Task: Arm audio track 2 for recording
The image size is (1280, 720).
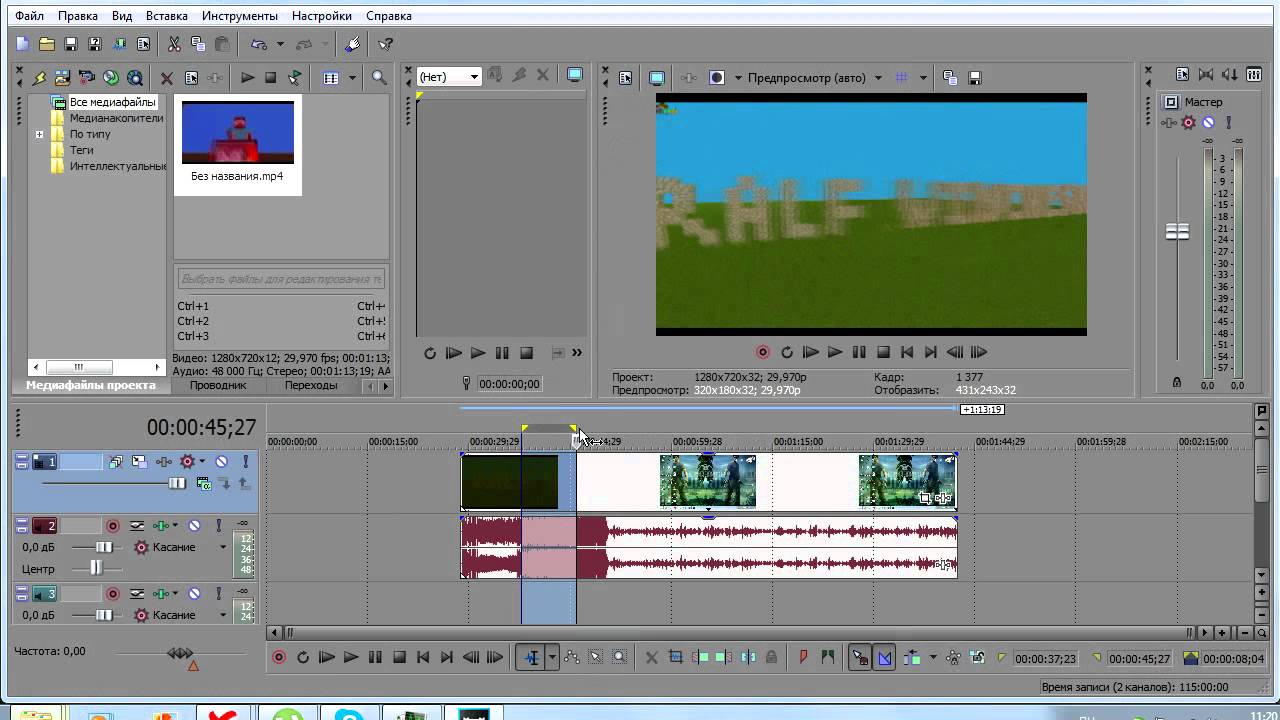Action: coord(113,525)
